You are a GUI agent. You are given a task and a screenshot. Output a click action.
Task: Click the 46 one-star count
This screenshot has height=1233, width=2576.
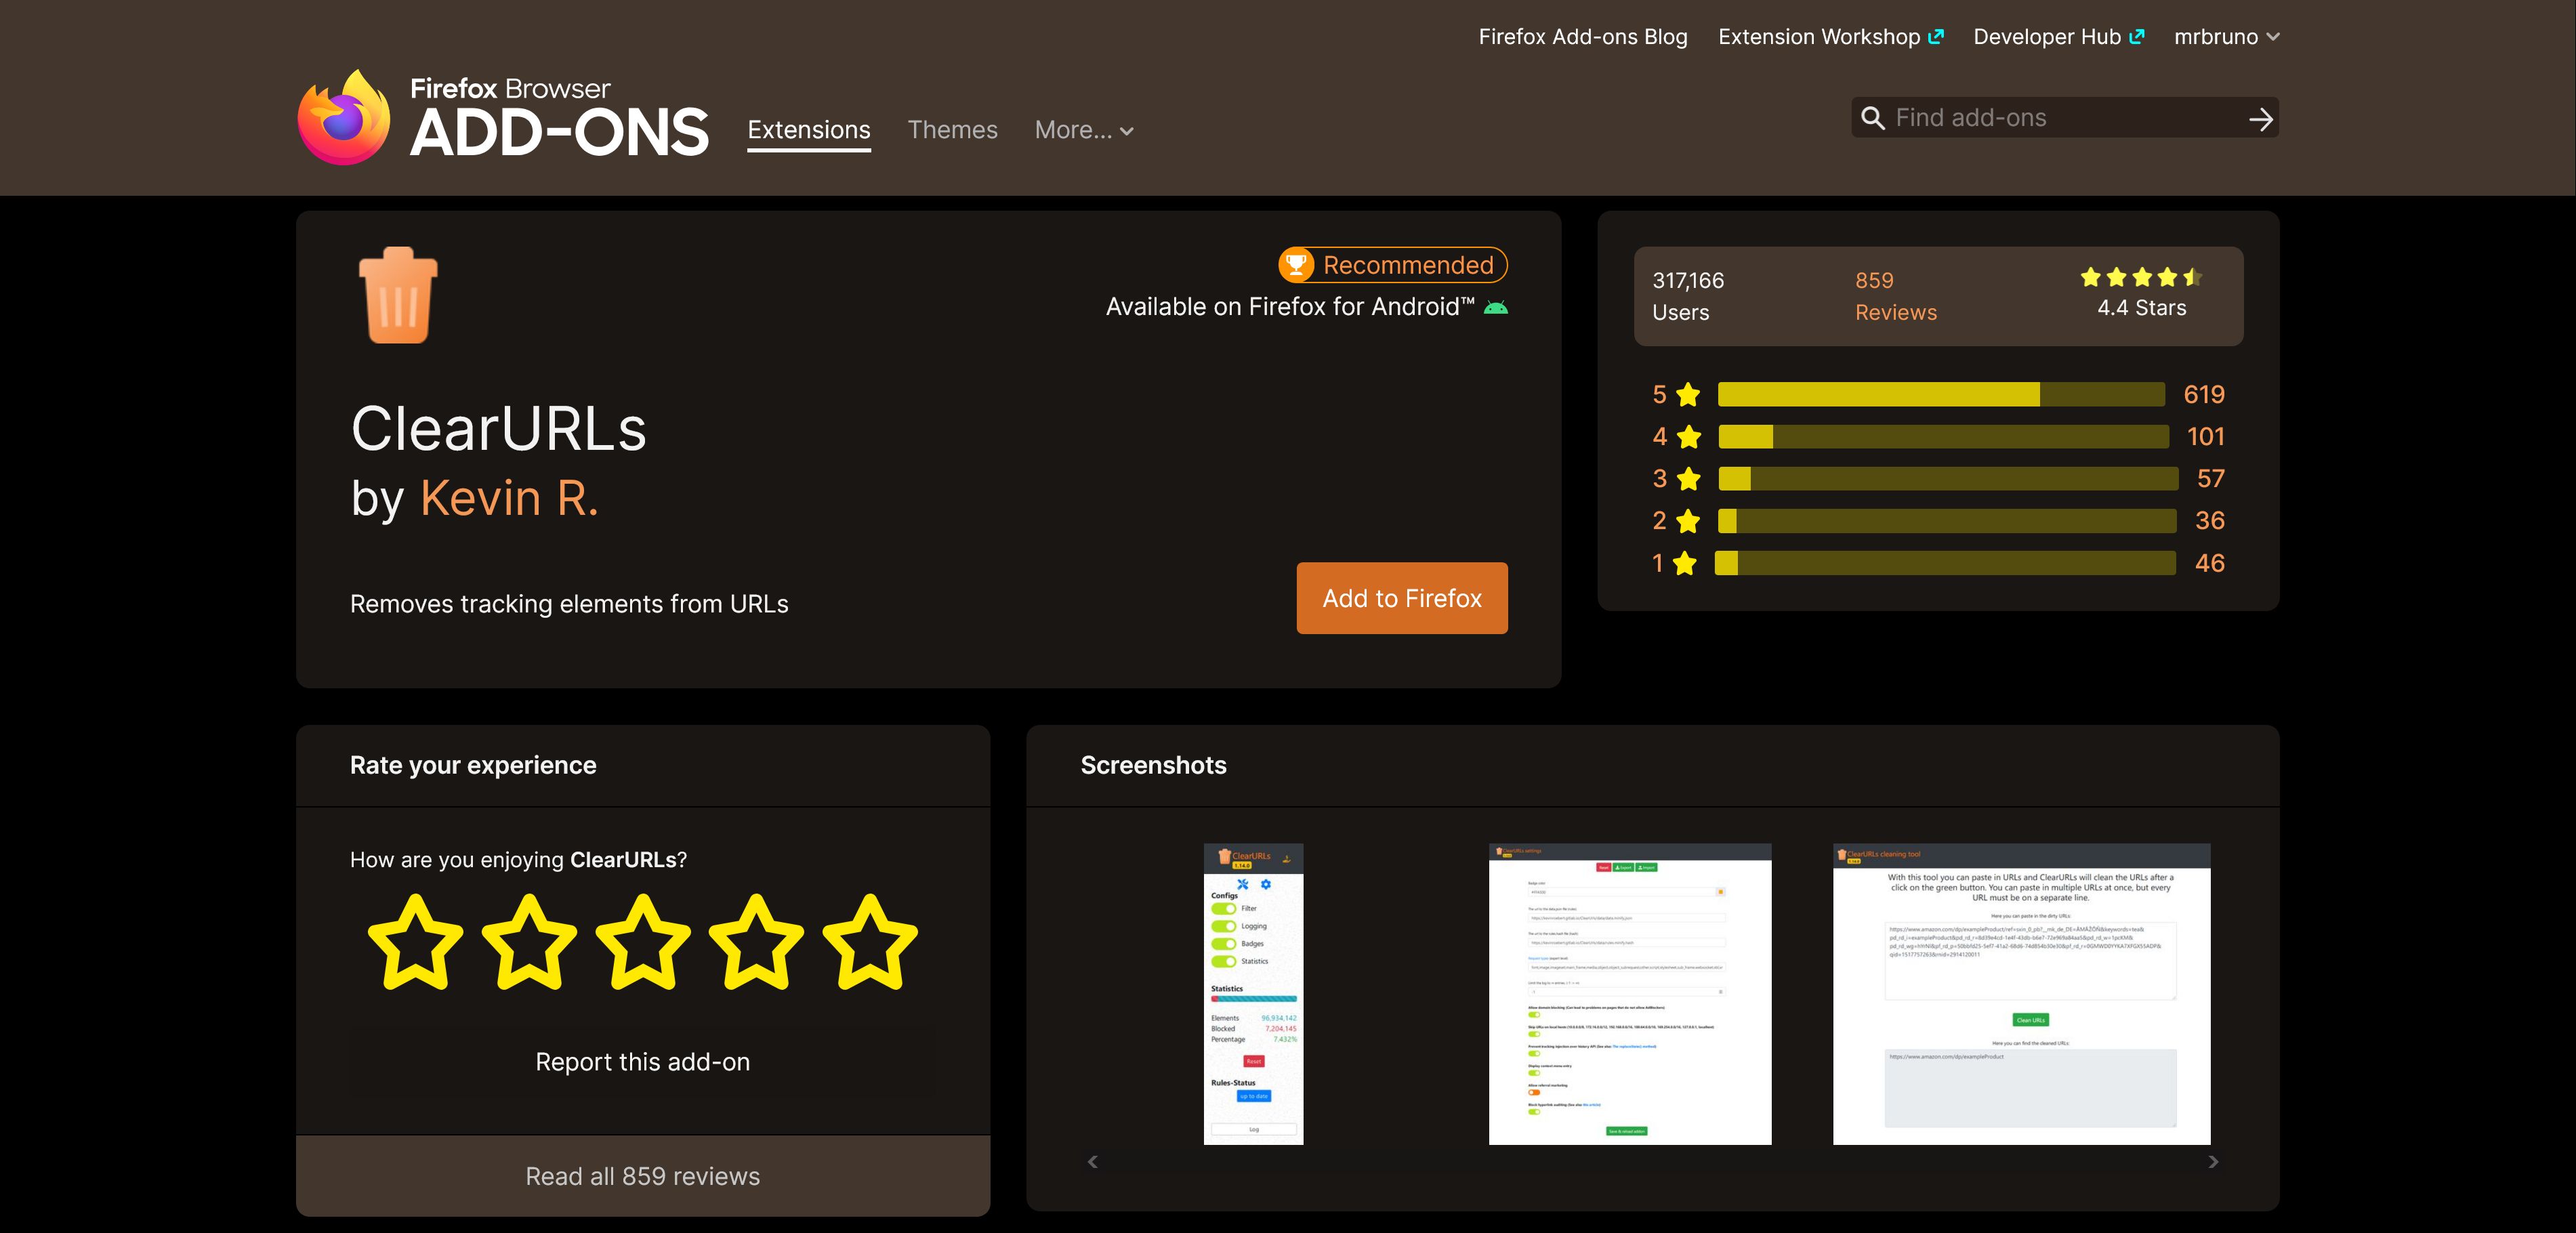coord(2210,563)
